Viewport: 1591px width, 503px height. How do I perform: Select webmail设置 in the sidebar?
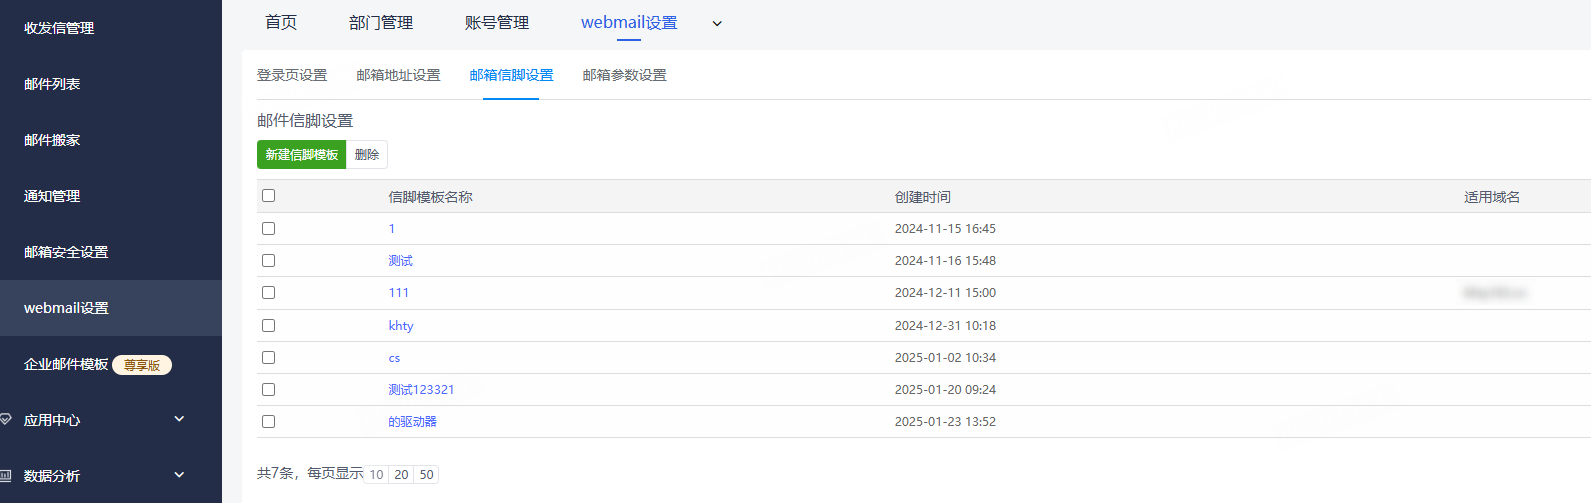tap(66, 308)
